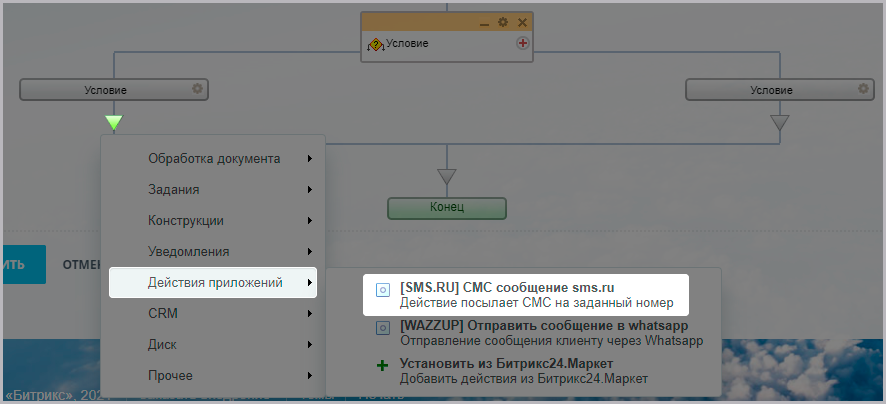The image size is (886, 404).
Task: Click the green Конец block
Action: click(x=447, y=208)
